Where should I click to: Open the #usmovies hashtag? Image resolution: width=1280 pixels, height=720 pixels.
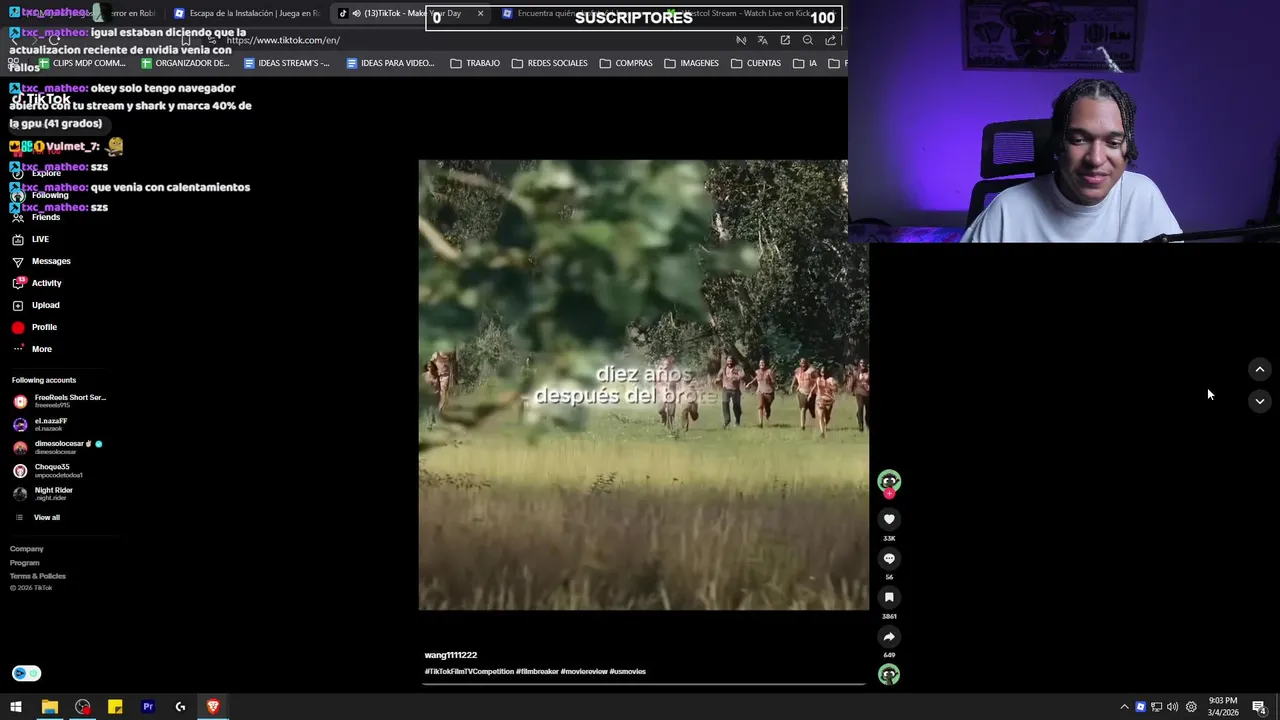pos(628,671)
